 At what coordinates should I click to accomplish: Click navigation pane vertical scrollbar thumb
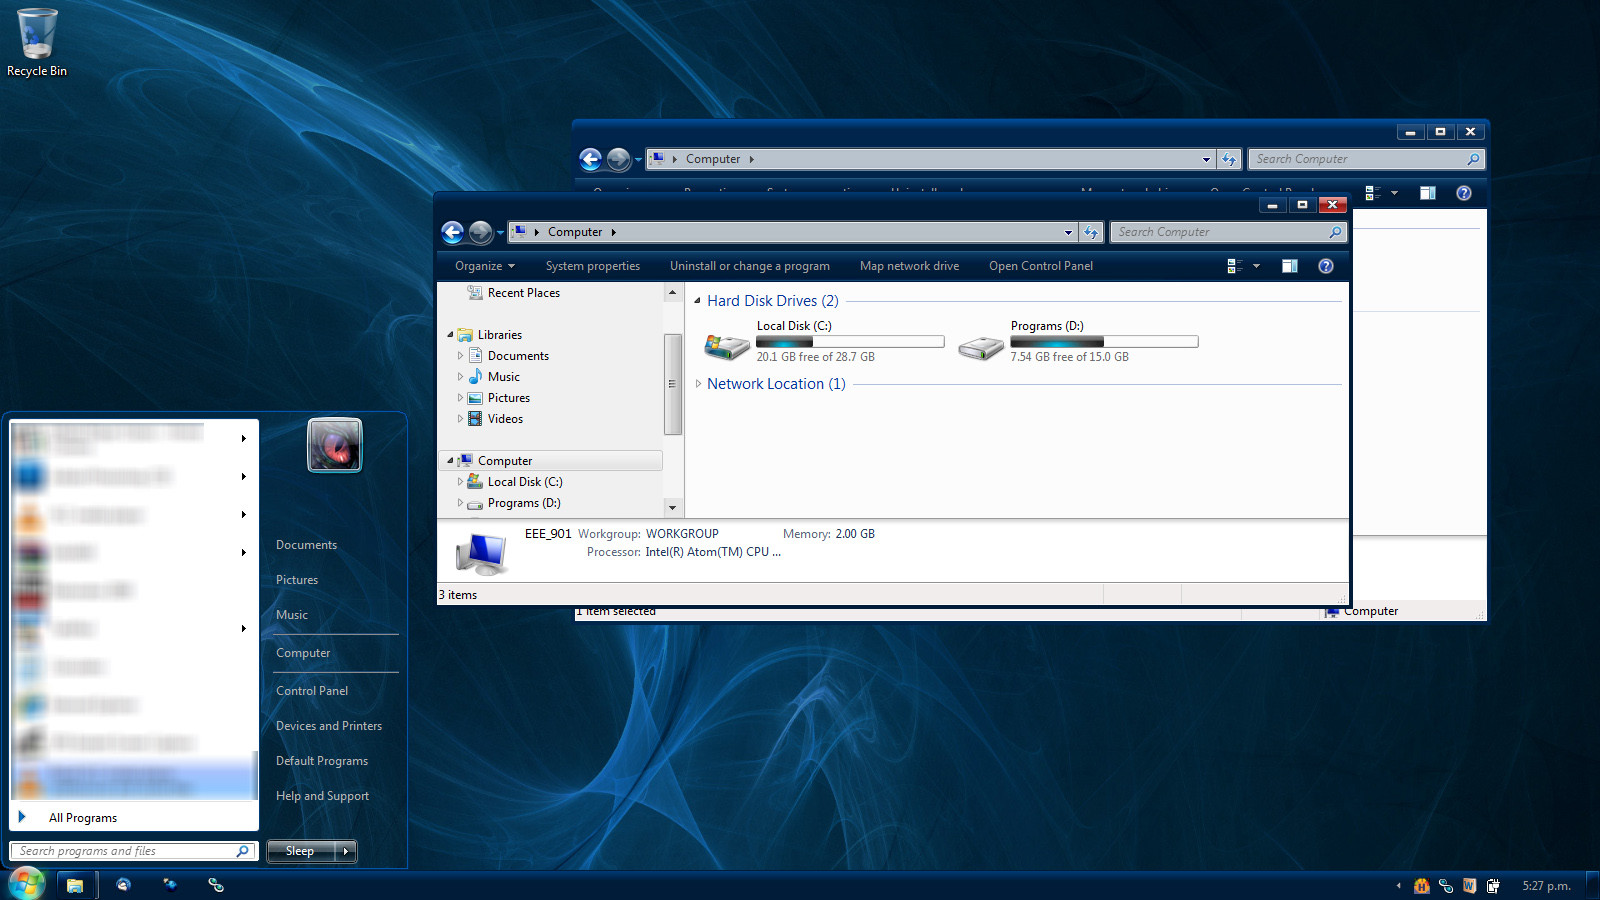pos(672,384)
